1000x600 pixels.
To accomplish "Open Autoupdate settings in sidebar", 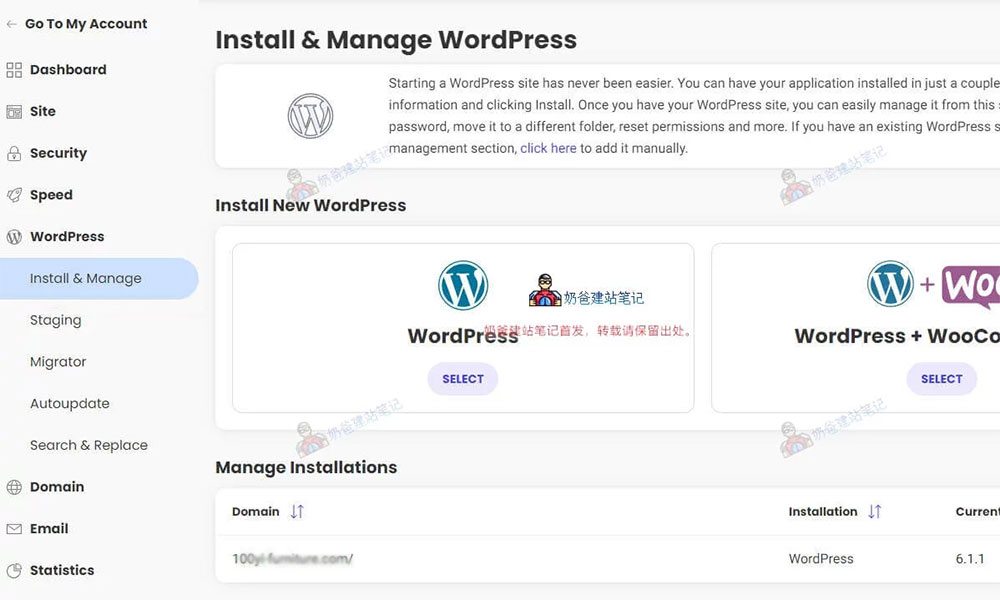I will [70, 404].
